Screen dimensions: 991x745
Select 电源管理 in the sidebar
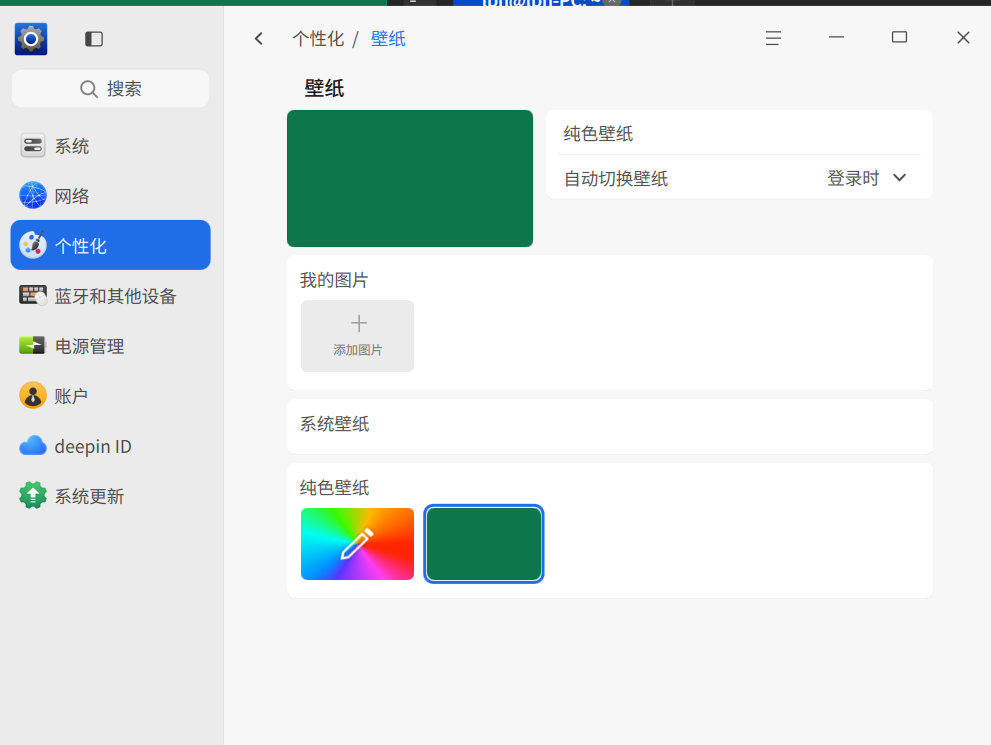111,346
